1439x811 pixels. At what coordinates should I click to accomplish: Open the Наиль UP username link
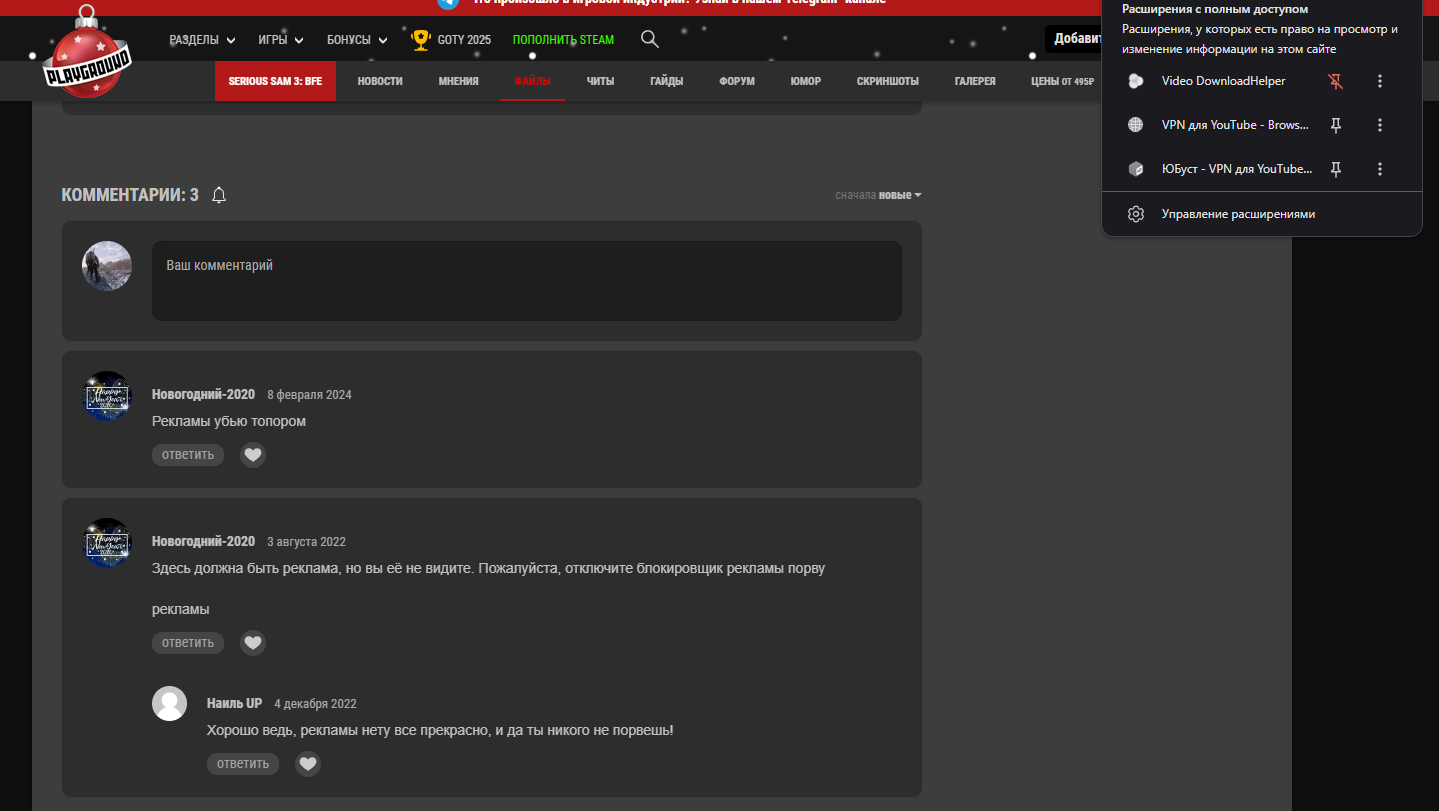(x=234, y=704)
